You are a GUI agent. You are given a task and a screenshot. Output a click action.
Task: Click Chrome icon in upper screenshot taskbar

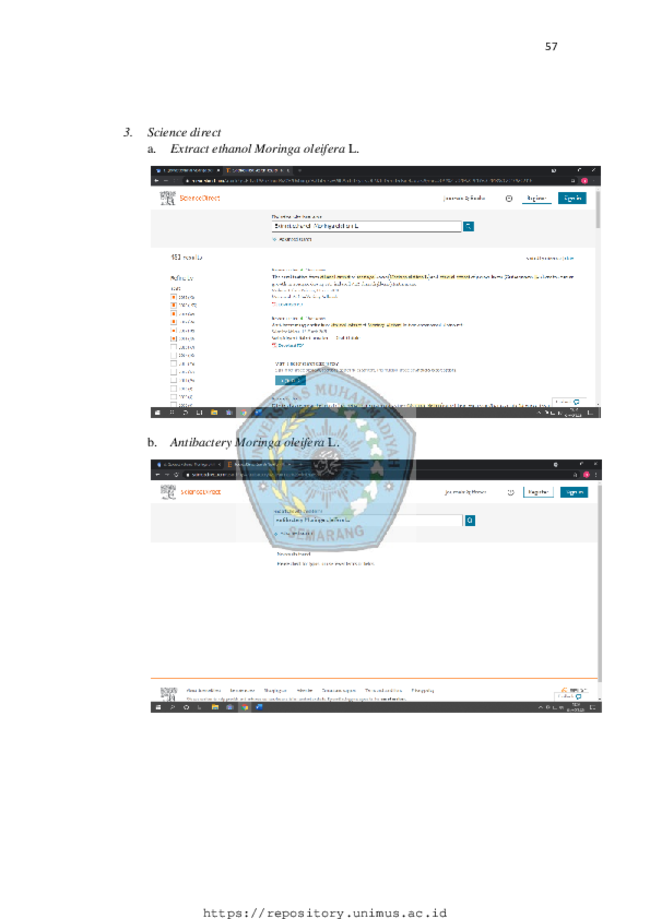(244, 413)
